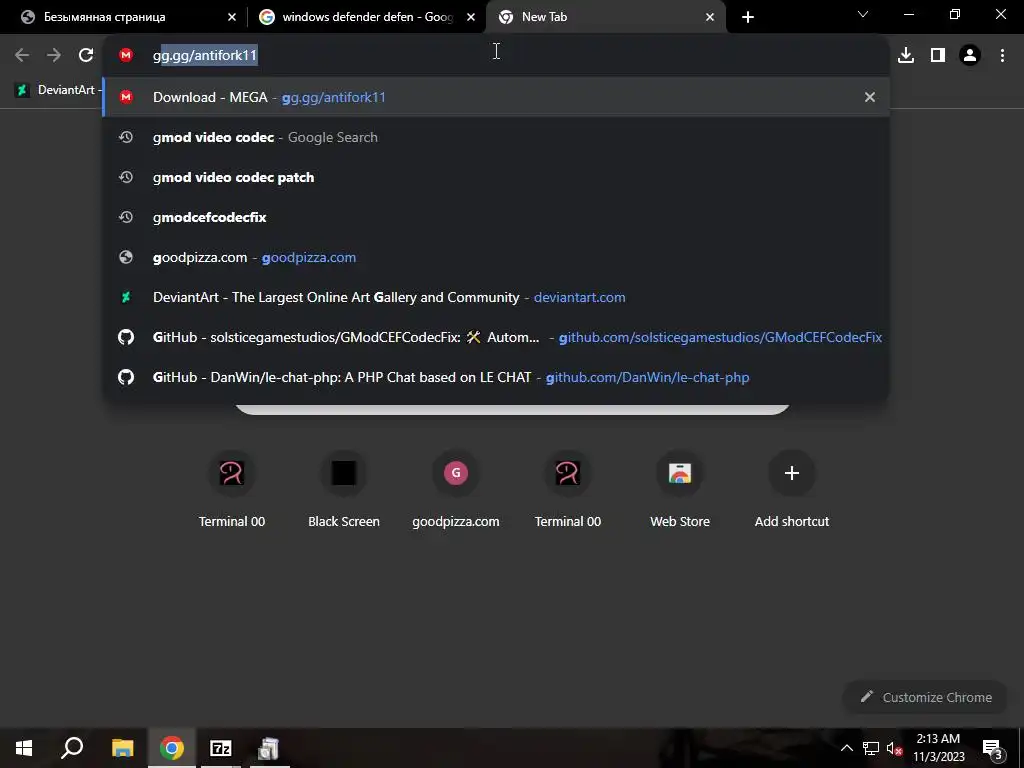
Task: Open 7-Zip from taskbar
Action: point(221,748)
